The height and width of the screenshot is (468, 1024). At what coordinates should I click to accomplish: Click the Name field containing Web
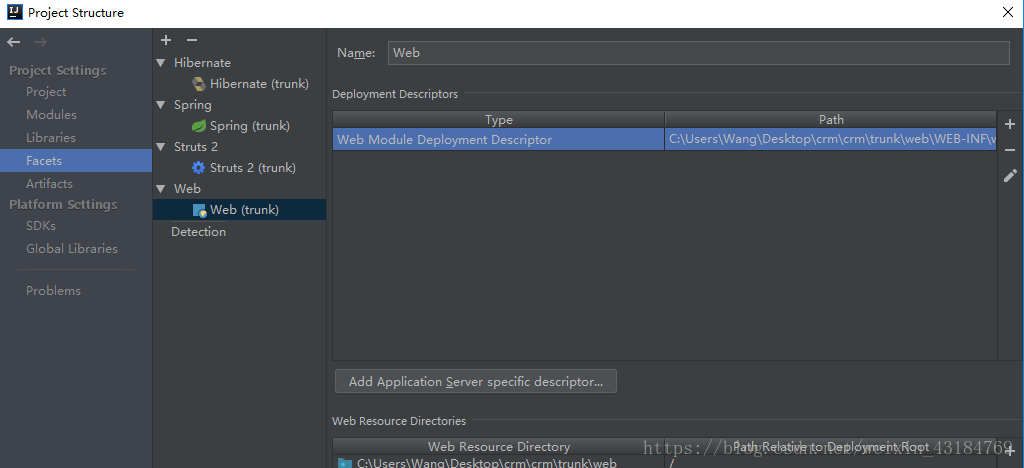(x=699, y=53)
